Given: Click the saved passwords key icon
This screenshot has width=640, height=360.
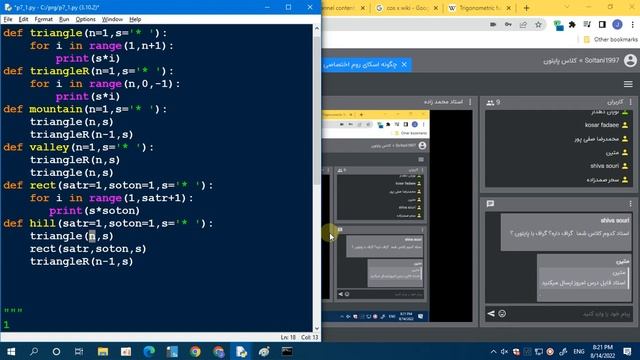Looking at the screenshot, I should coord(508,25).
